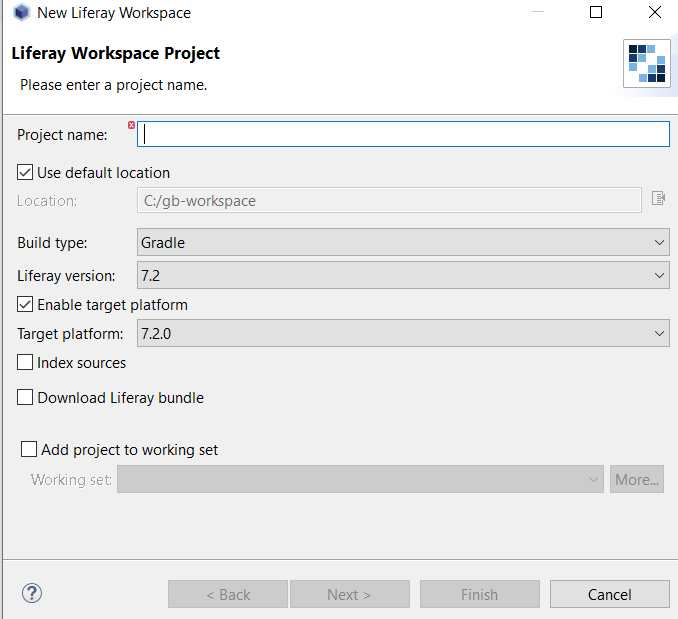This screenshot has width=678, height=619.
Task: Click the Cancel button
Action: 610,594
